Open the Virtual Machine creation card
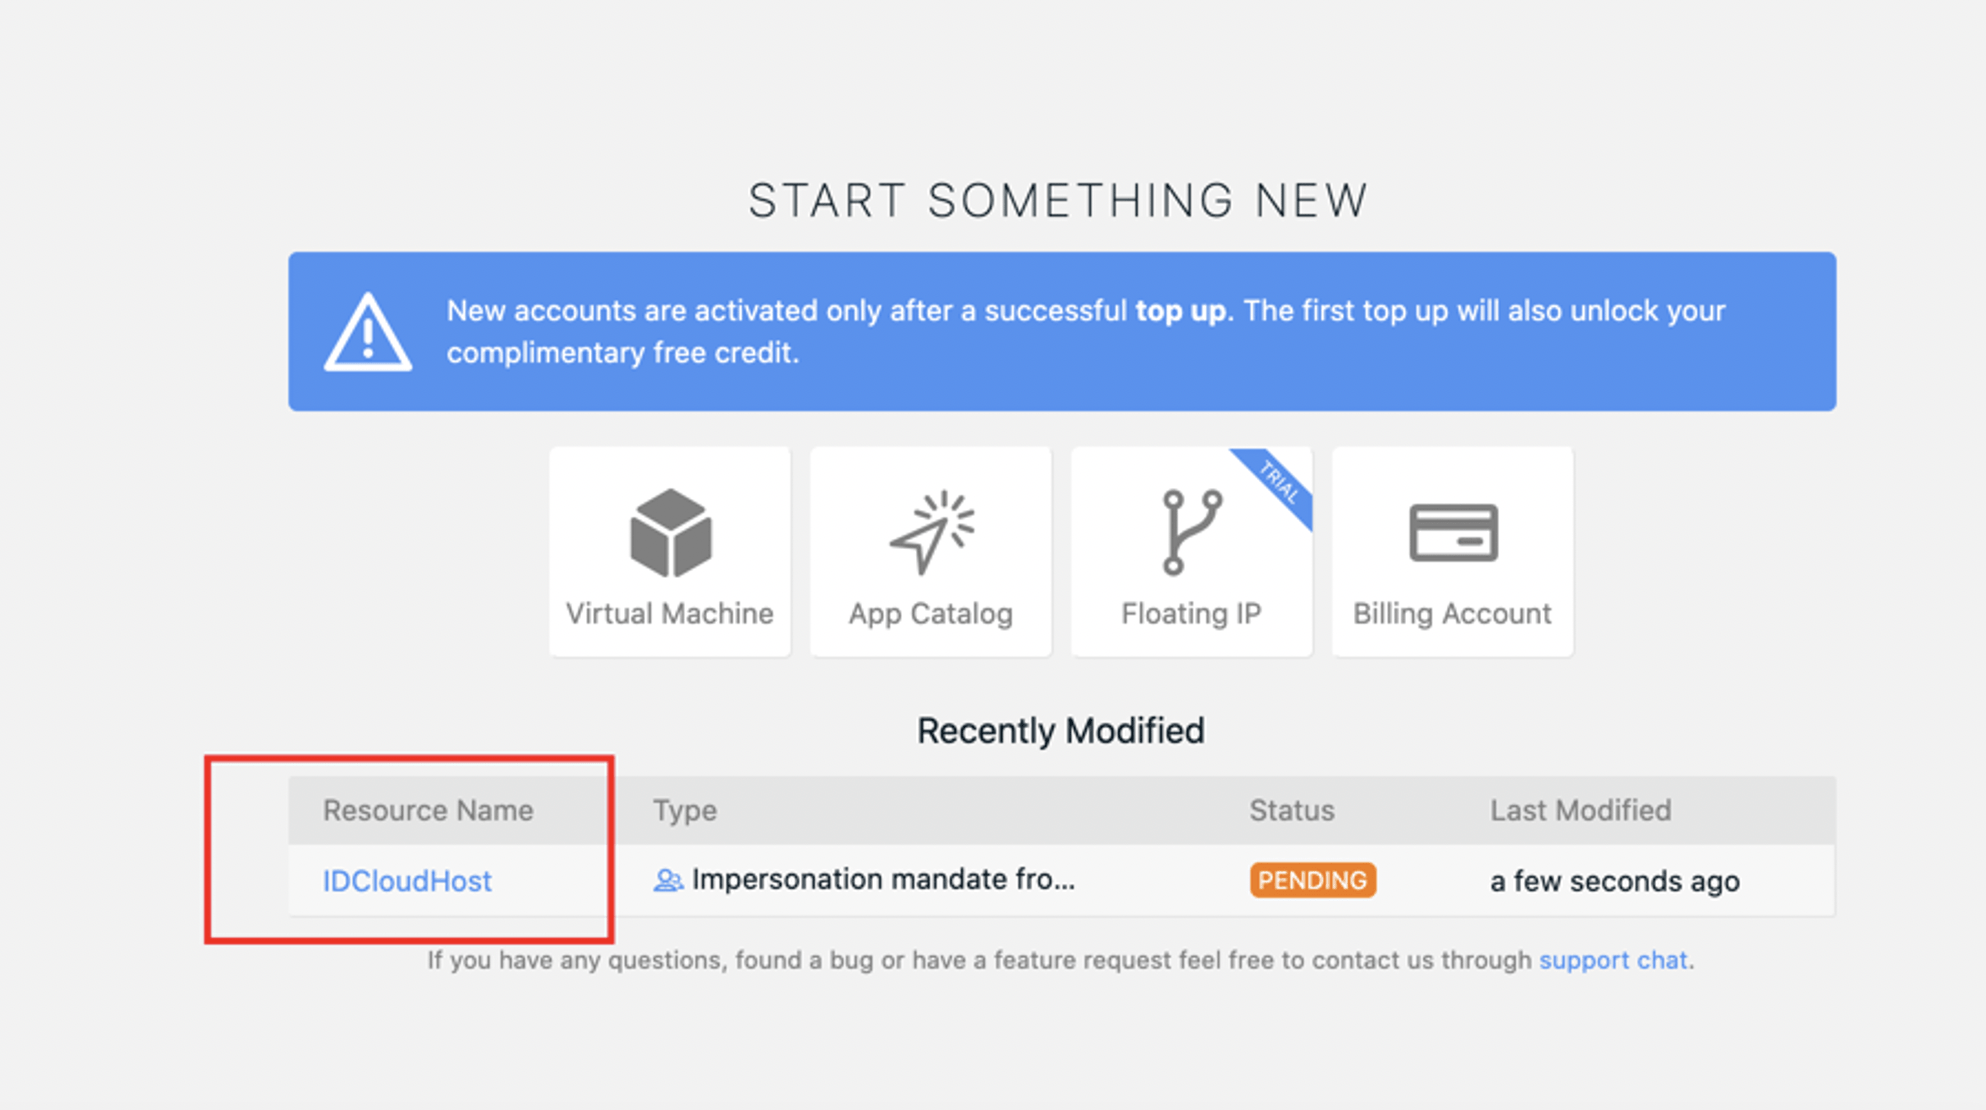The width and height of the screenshot is (1986, 1110). pyautogui.click(x=669, y=552)
